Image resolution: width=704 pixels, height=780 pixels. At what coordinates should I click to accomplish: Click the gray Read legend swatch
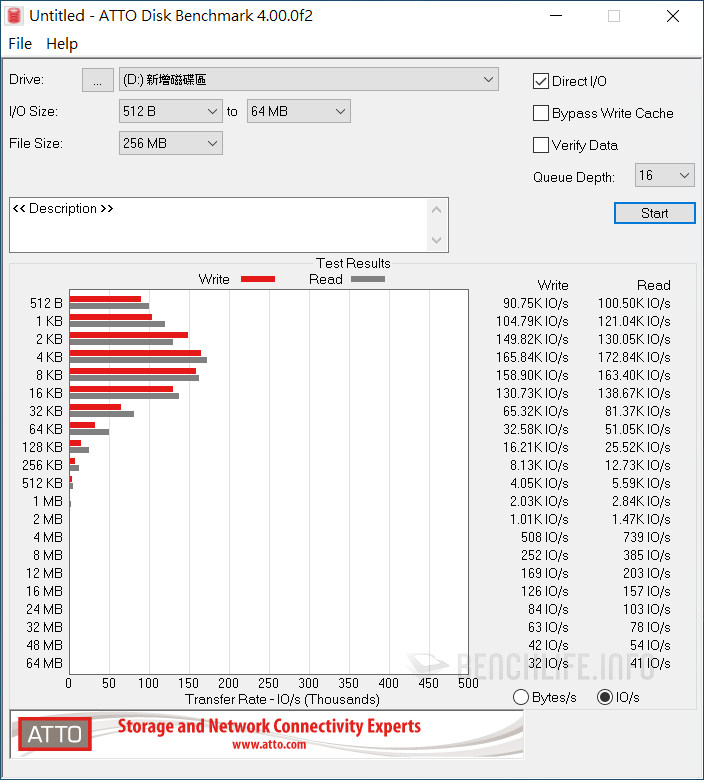click(367, 279)
